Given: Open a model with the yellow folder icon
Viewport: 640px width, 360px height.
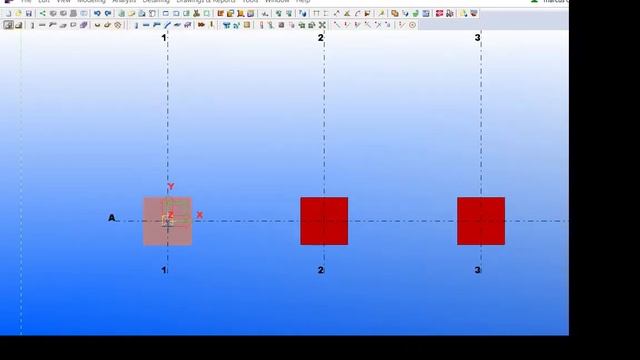Looking at the screenshot, I should tap(18, 13).
